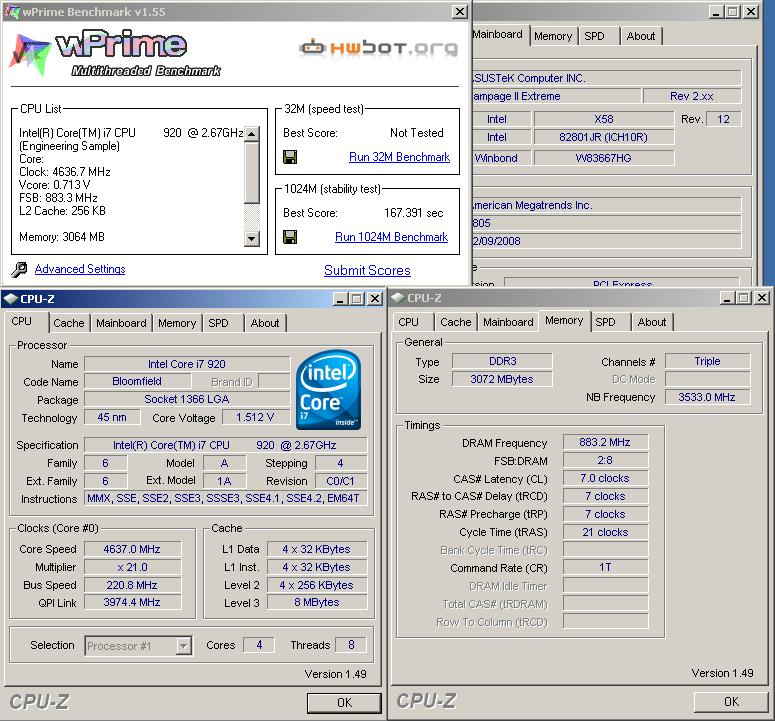Click the 167.391 sec best score
Image resolution: width=775 pixels, height=721 pixels.
point(414,213)
